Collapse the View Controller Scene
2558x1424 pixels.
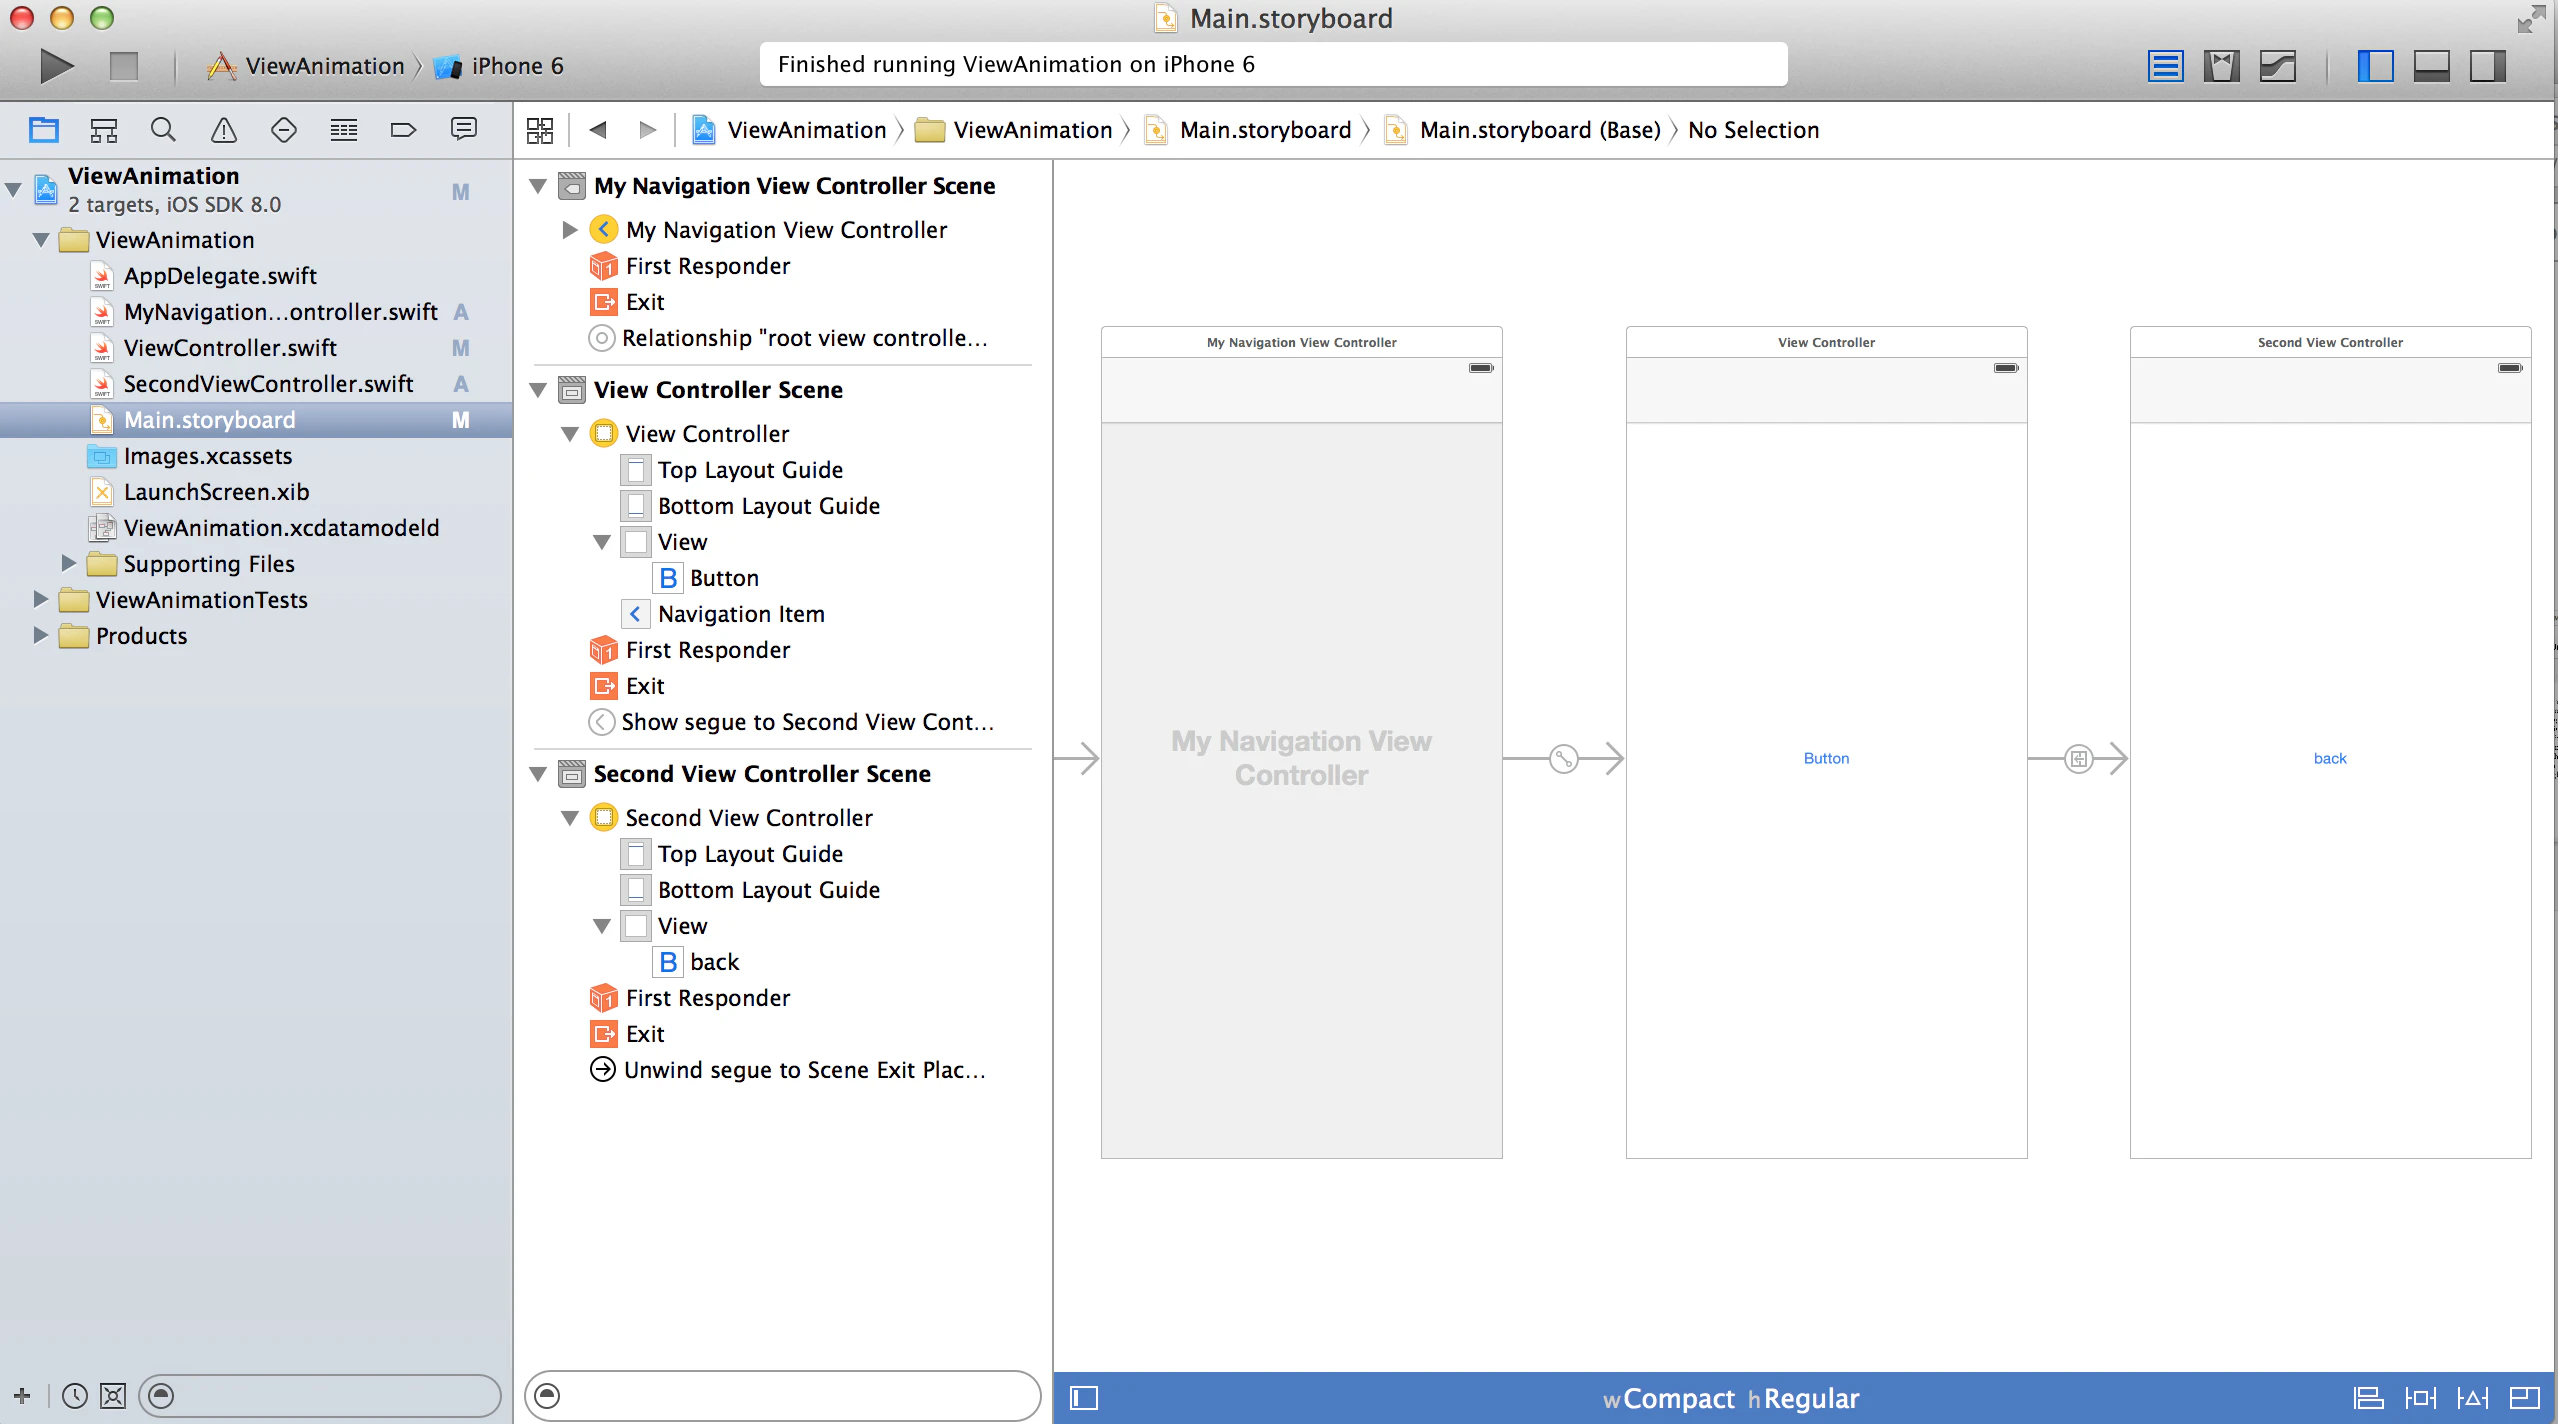point(538,390)
